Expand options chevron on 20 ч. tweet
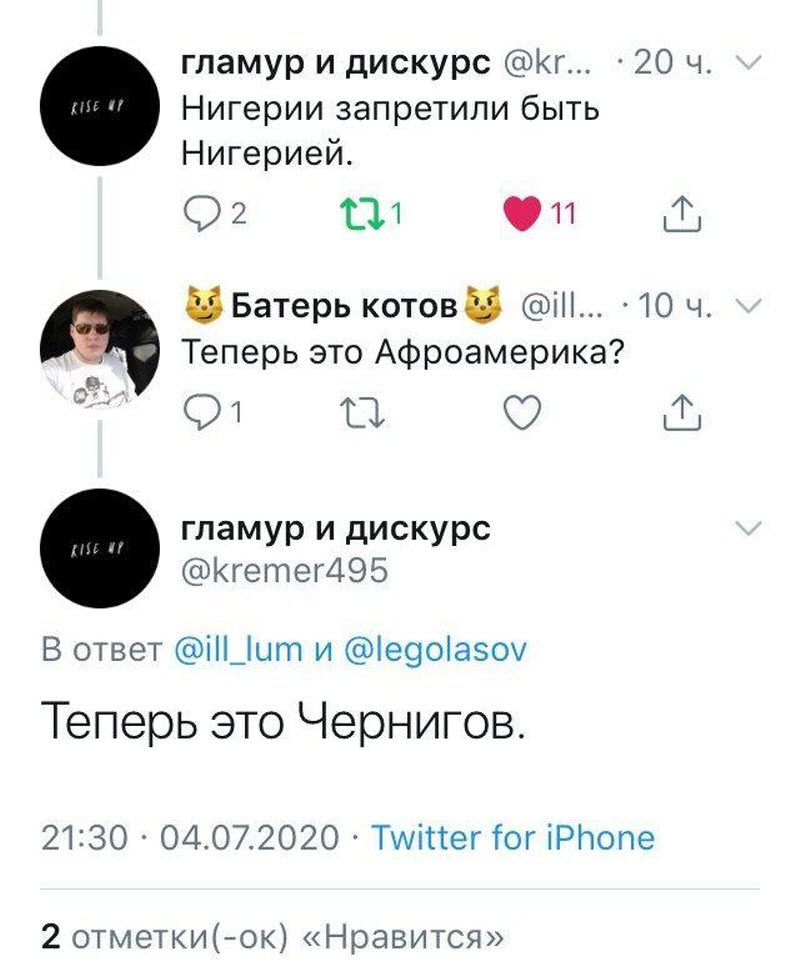Image resolution: width=800 pixels, height=971 pixels. pos(749,61)
